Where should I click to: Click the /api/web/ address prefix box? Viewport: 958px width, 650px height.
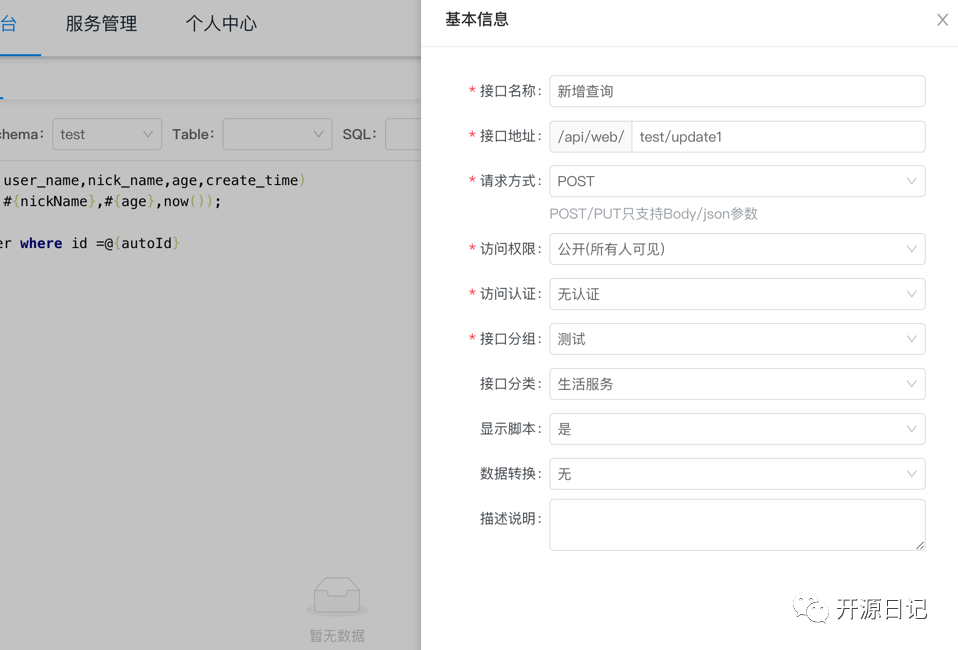[590, 136]
